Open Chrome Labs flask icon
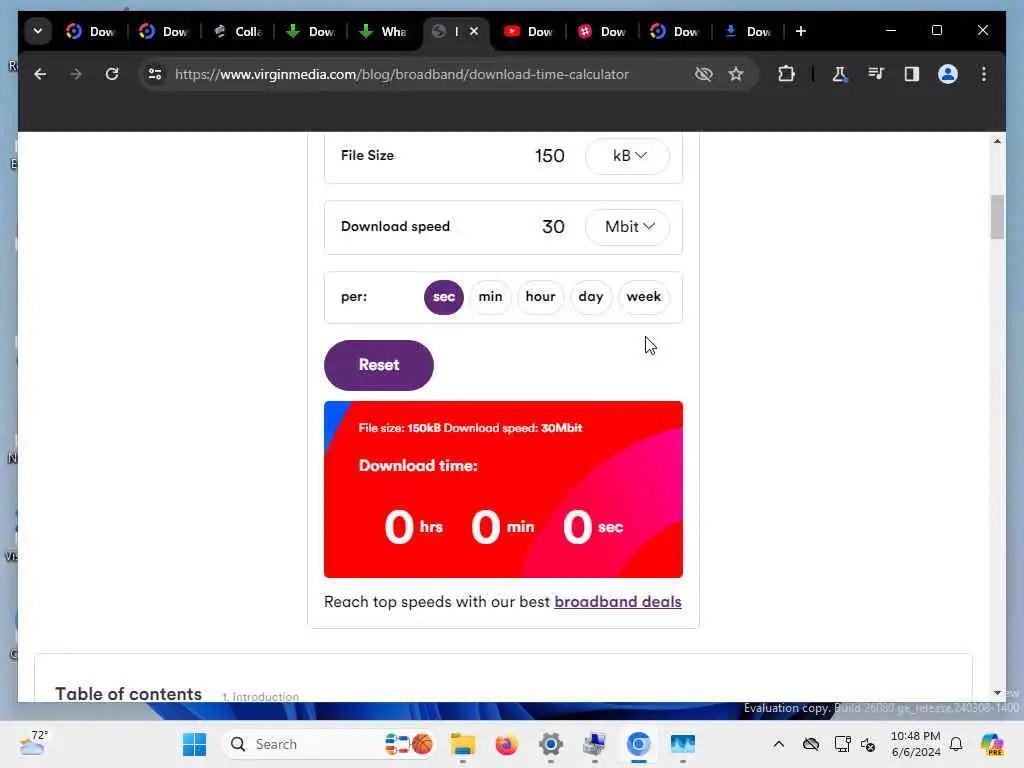The image size is (1024, 768). 839,74
